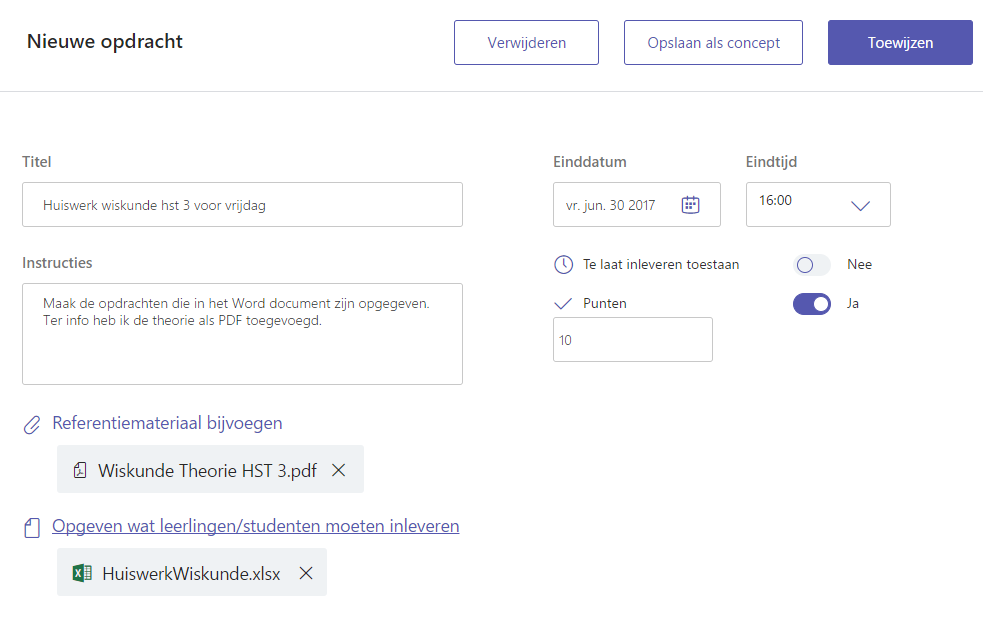Screen dimensions: 983x625
Task: Disable the Punten toggle
Action: [x=811, y=303]
